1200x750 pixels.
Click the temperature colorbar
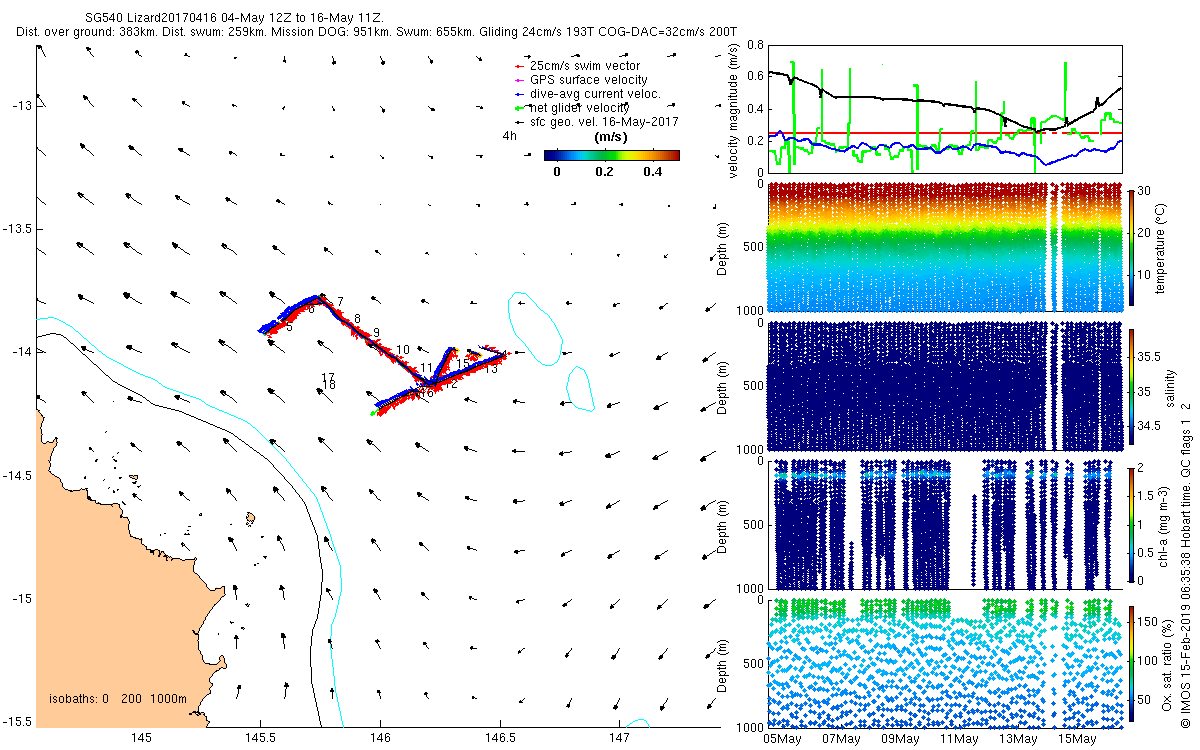point(1132,246)
